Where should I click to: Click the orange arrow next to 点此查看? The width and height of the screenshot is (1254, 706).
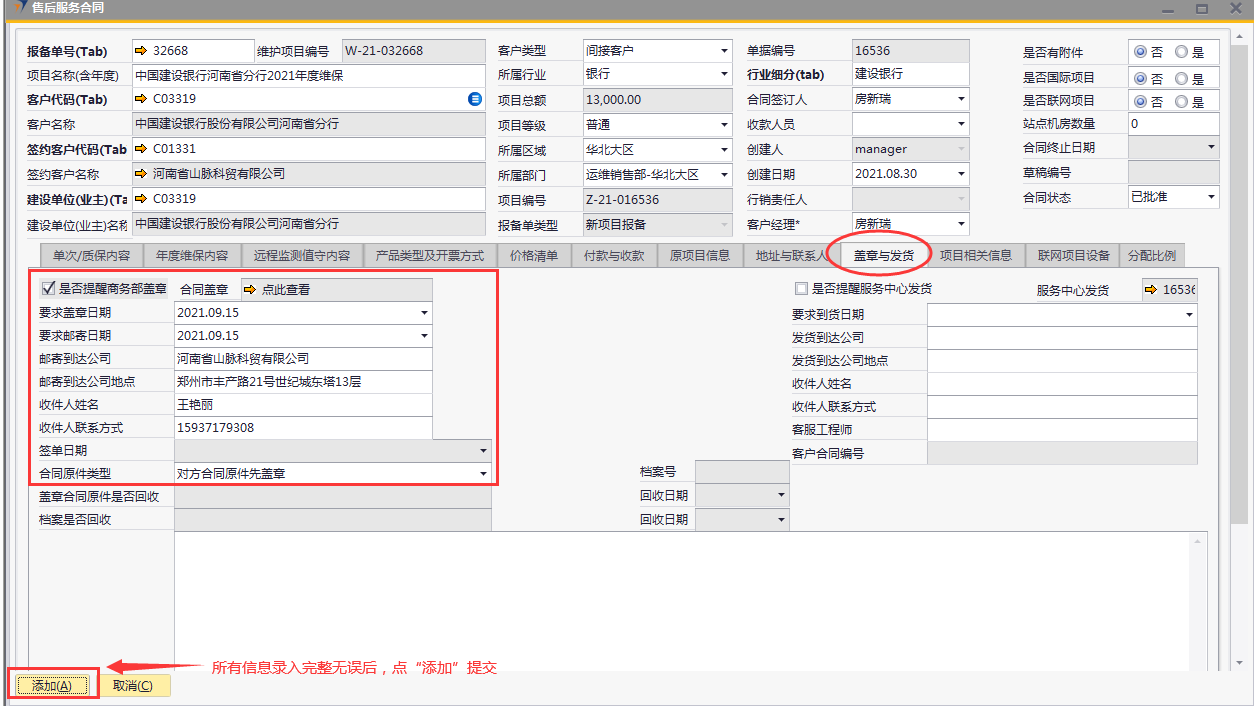(249, 290)
